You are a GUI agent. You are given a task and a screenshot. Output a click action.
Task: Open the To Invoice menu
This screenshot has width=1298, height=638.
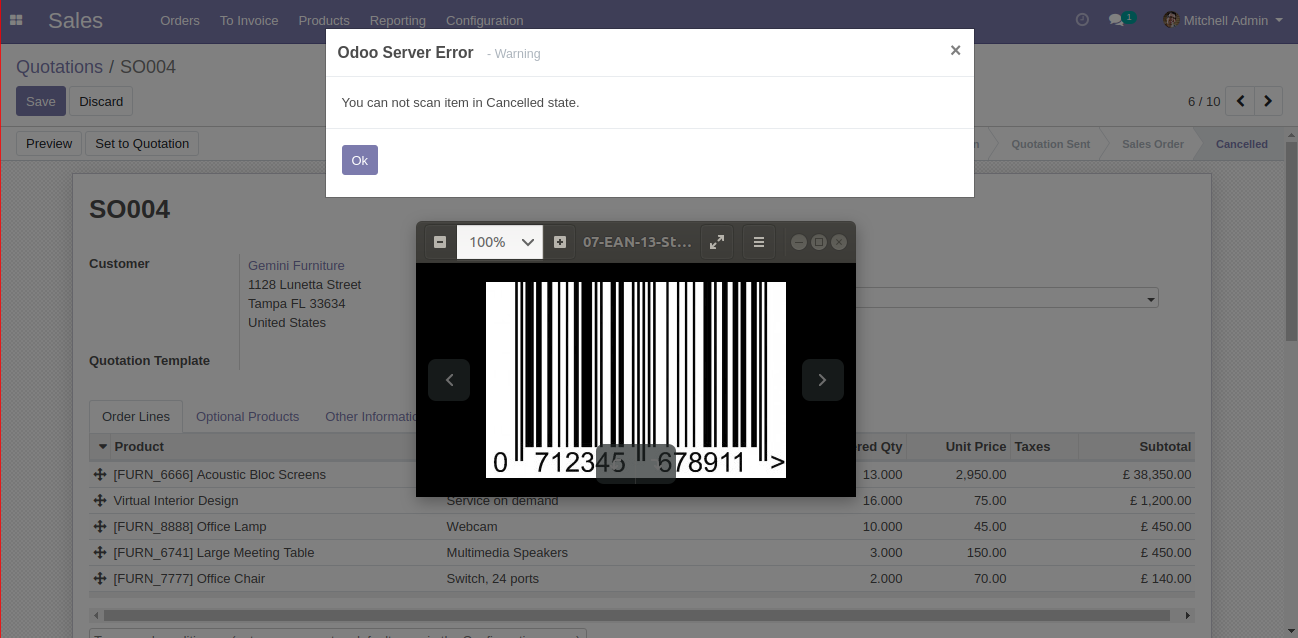tap(249, 20)
